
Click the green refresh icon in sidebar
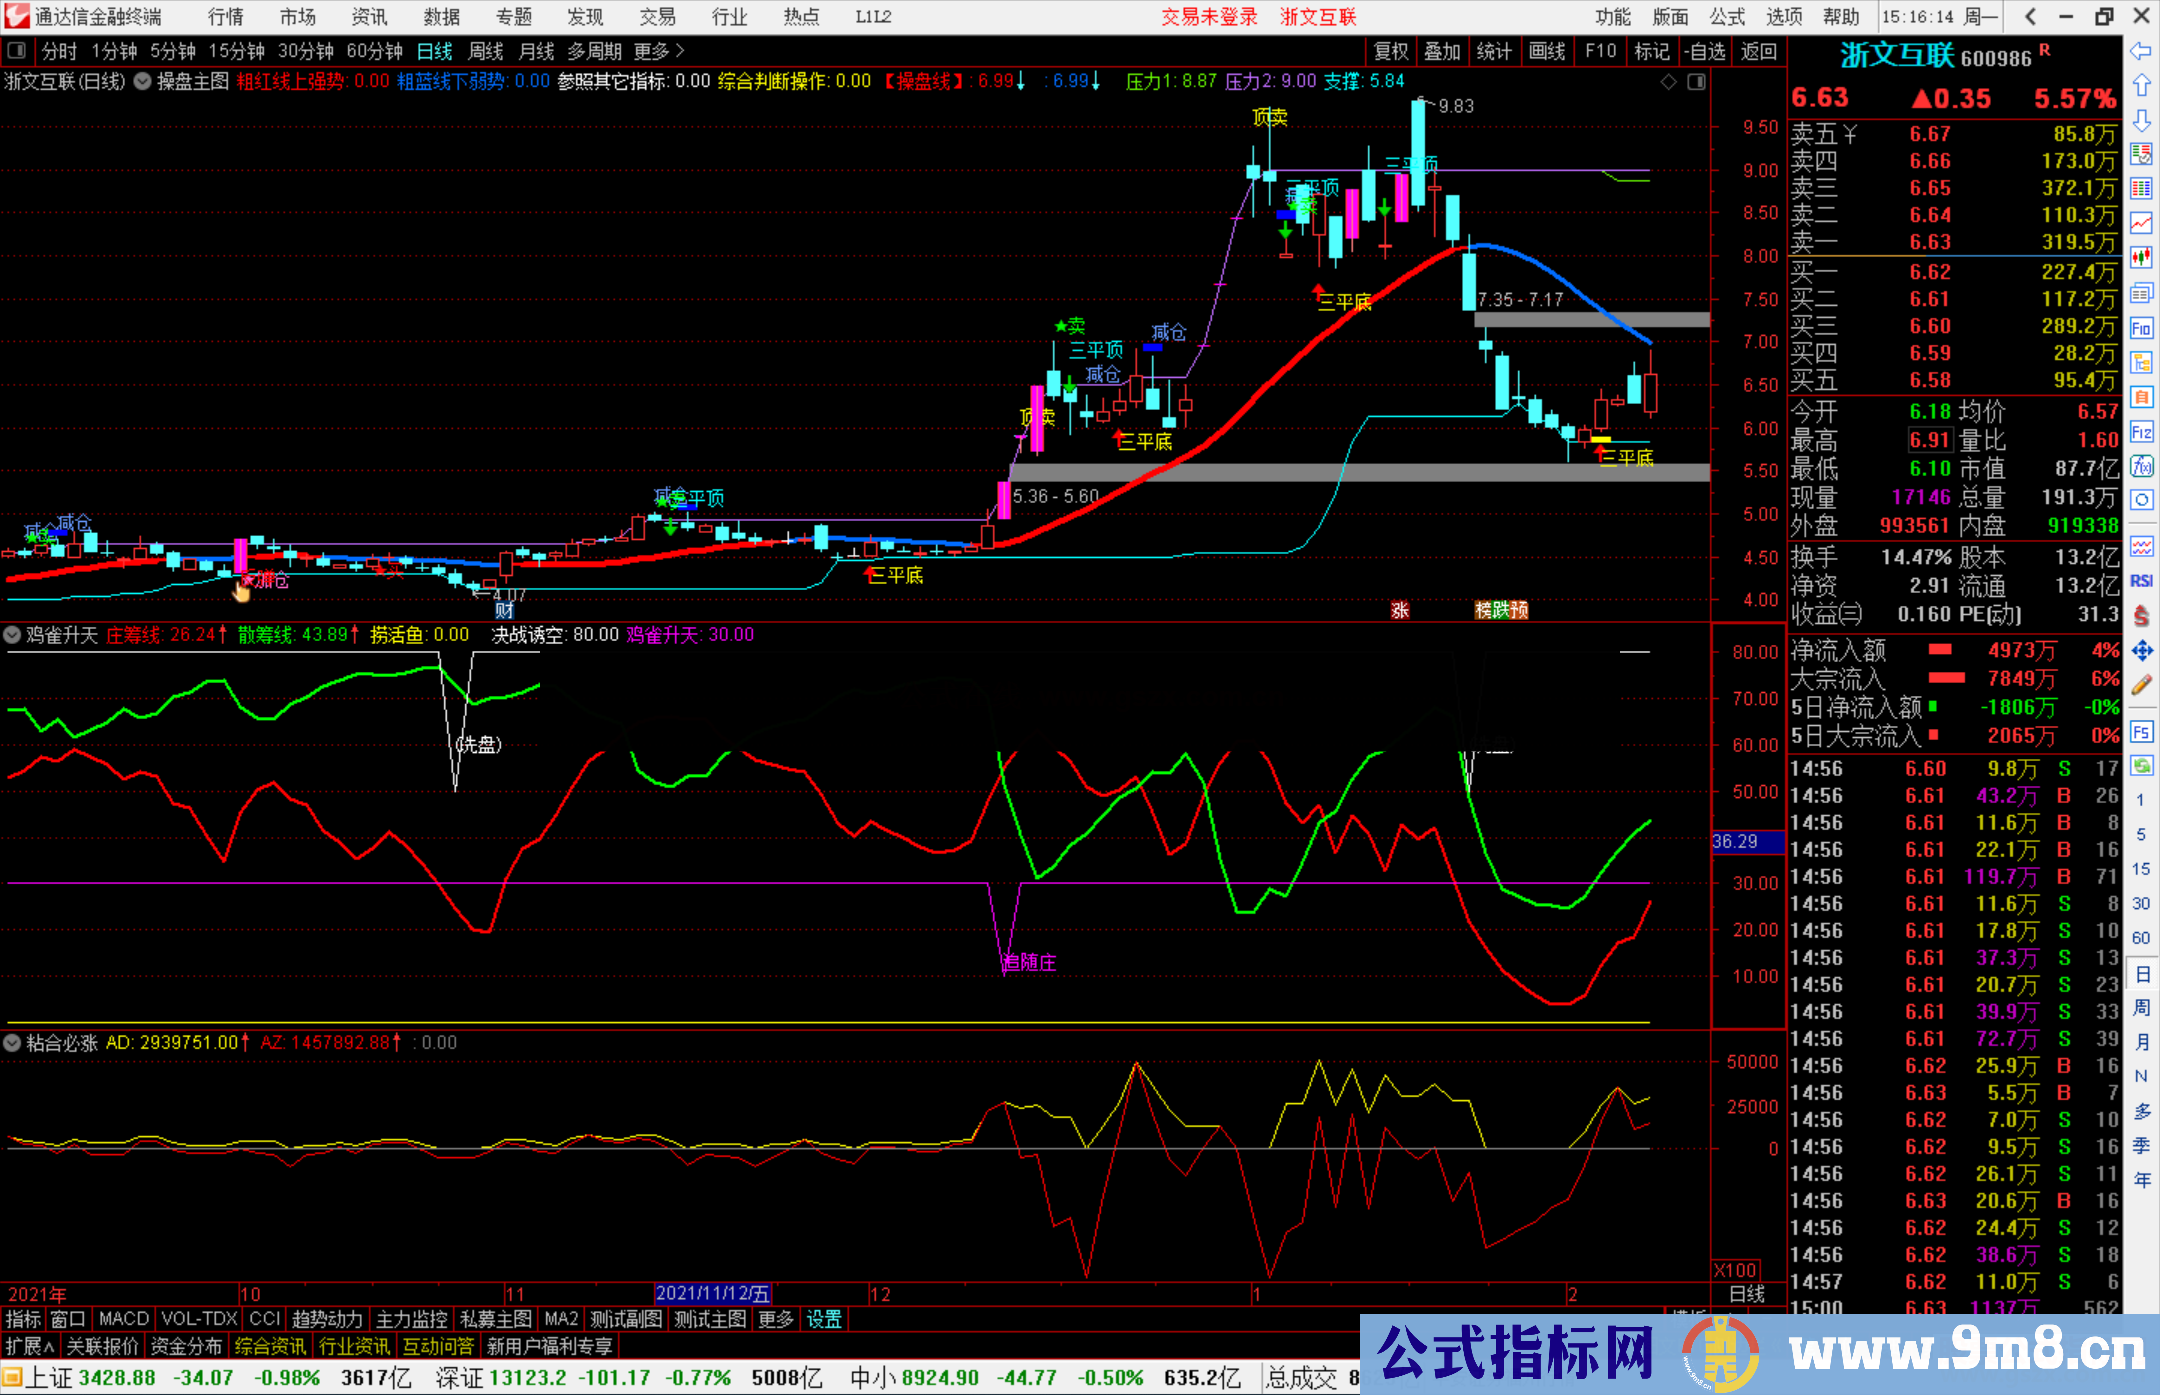click(x=2141, y=766)
